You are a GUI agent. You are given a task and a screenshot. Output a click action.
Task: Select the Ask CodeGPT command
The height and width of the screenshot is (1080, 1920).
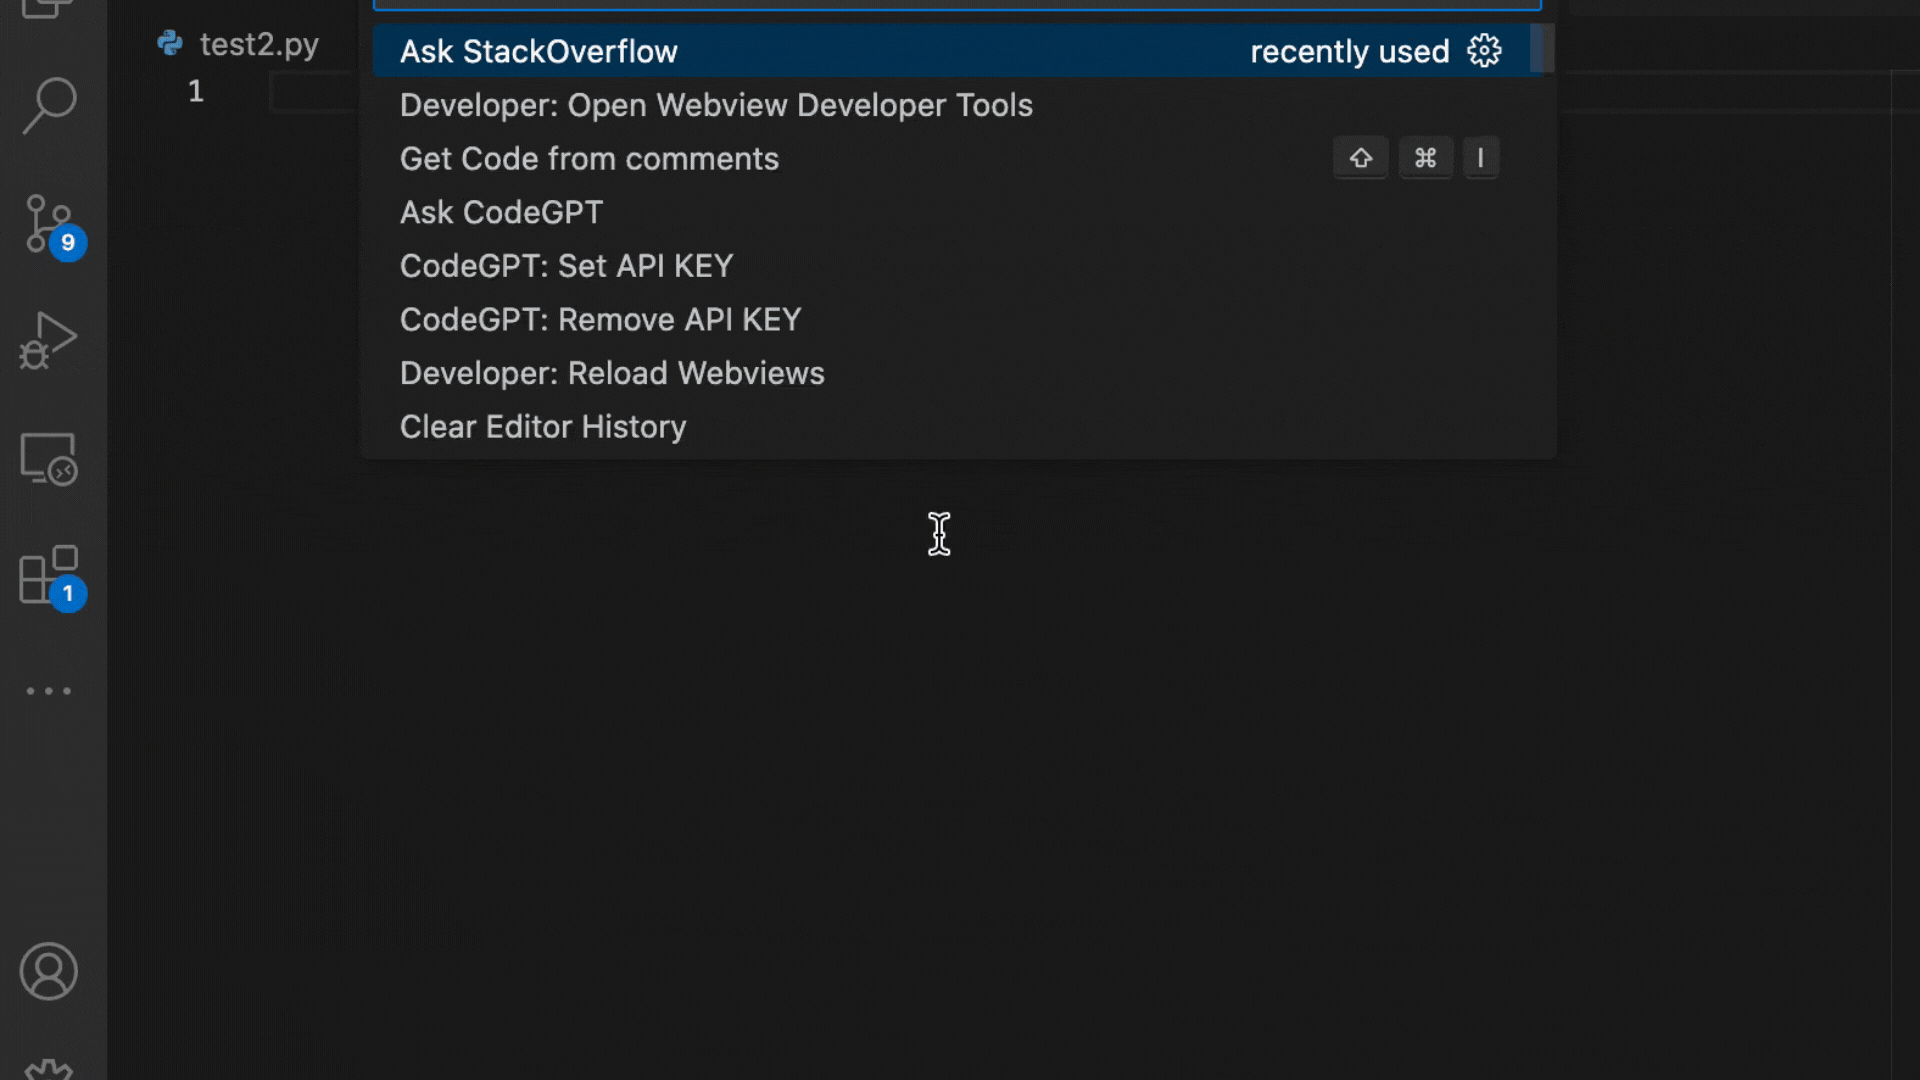[501, 212]
